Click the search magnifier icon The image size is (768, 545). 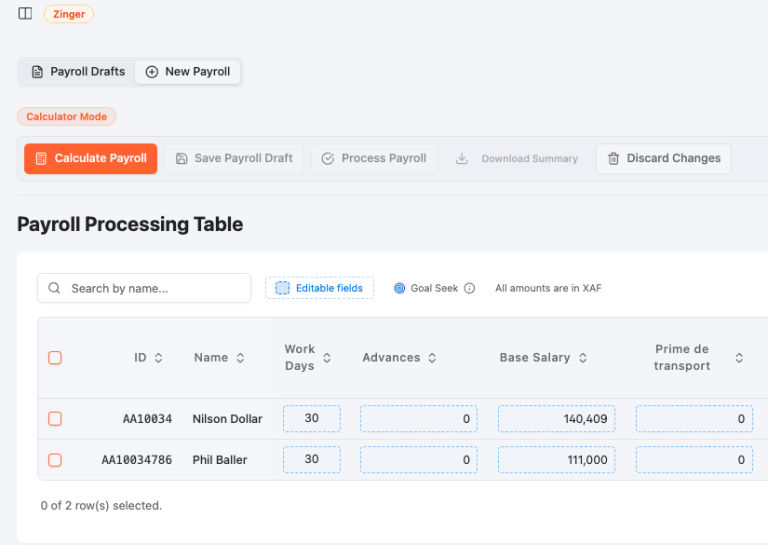55,288
